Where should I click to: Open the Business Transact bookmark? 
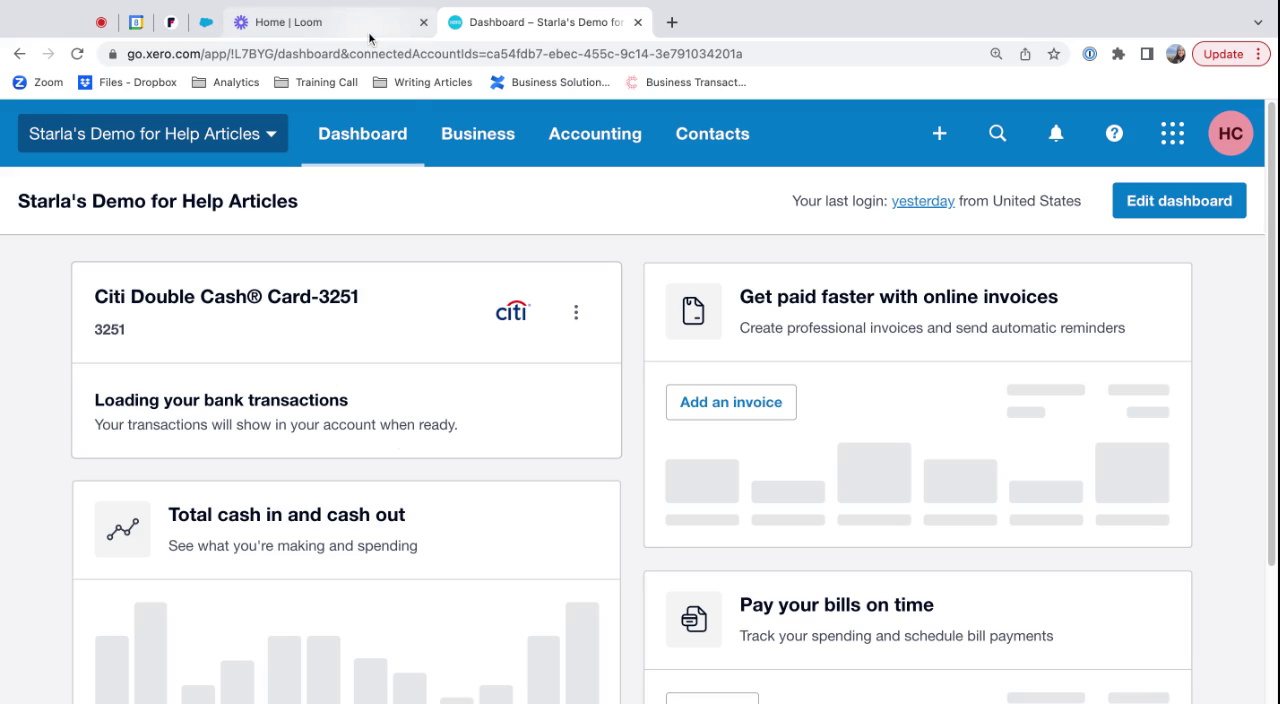coord(686,82)
